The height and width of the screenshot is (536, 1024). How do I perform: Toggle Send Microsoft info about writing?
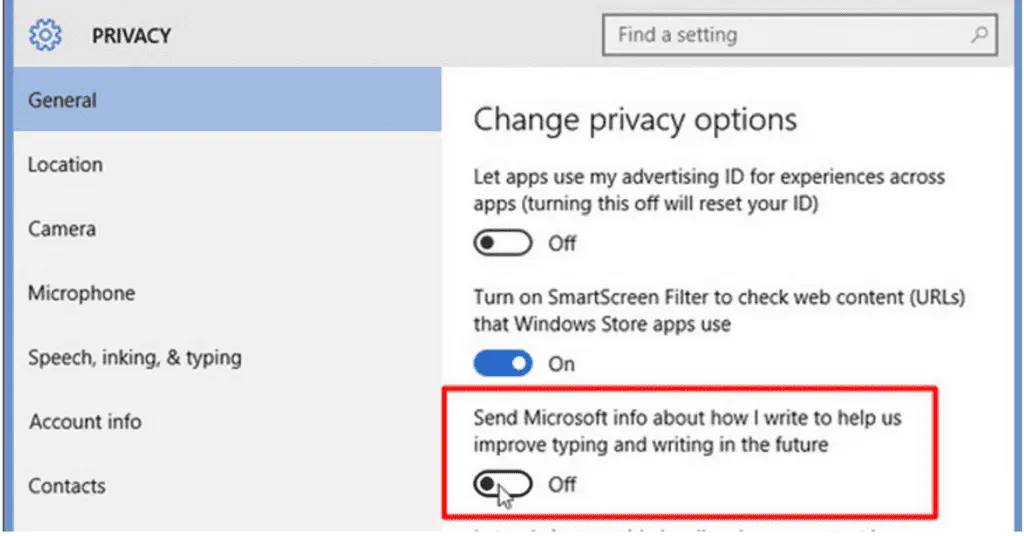click(x=503, y=484)
